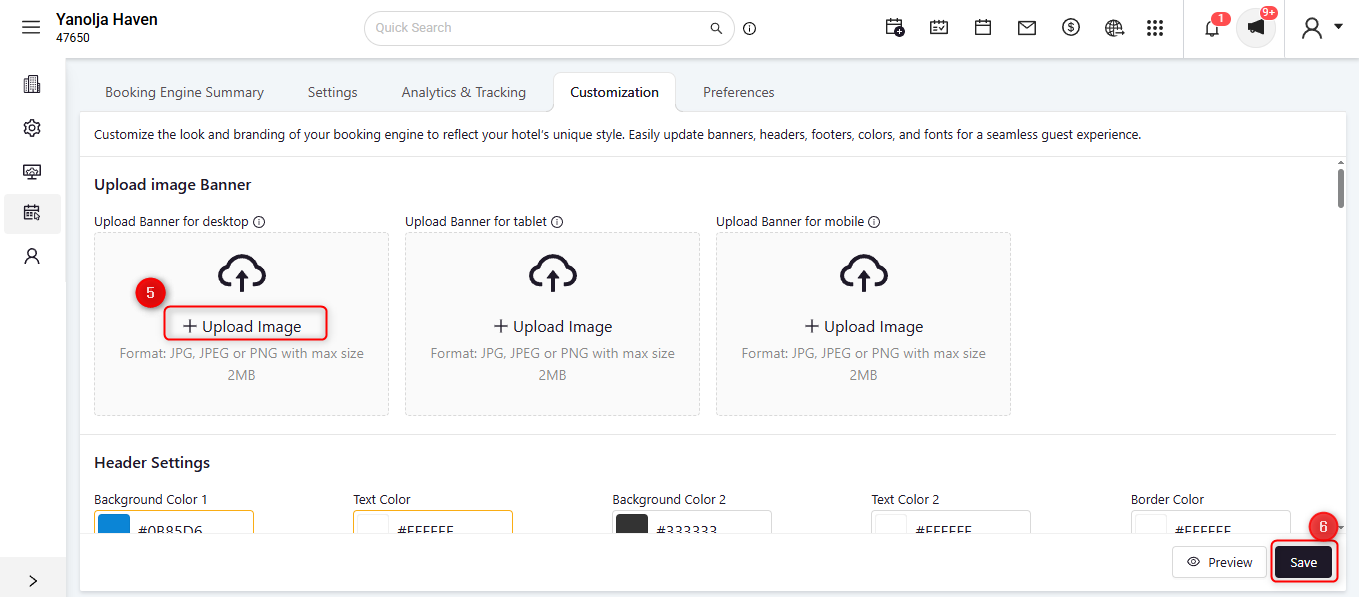Click the dollar coin icon
Image resolution: width=1359 pixels, height=597 pixels.
pos(1071,28)
